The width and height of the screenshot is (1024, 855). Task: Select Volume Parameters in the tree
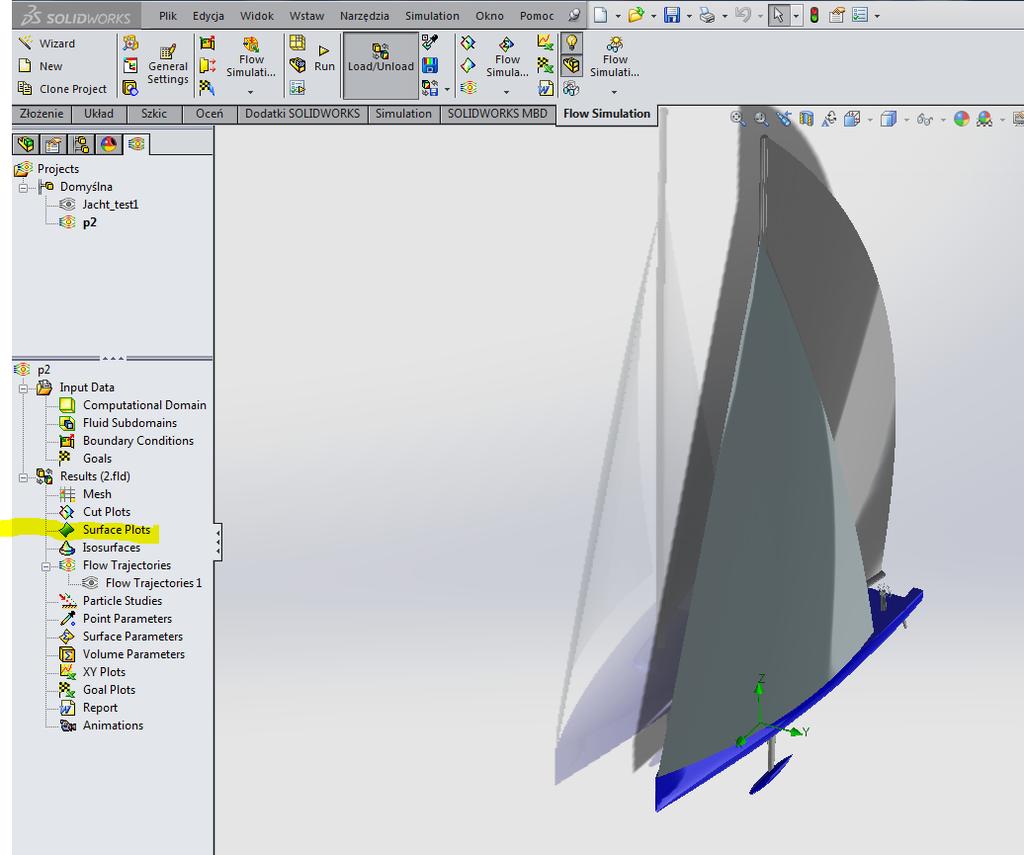(x=133, y=654)
